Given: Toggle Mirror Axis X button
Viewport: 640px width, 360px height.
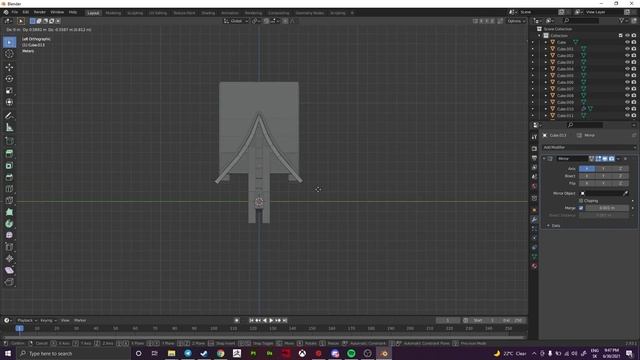Looking at the screenshot, I should click(587, 169).
